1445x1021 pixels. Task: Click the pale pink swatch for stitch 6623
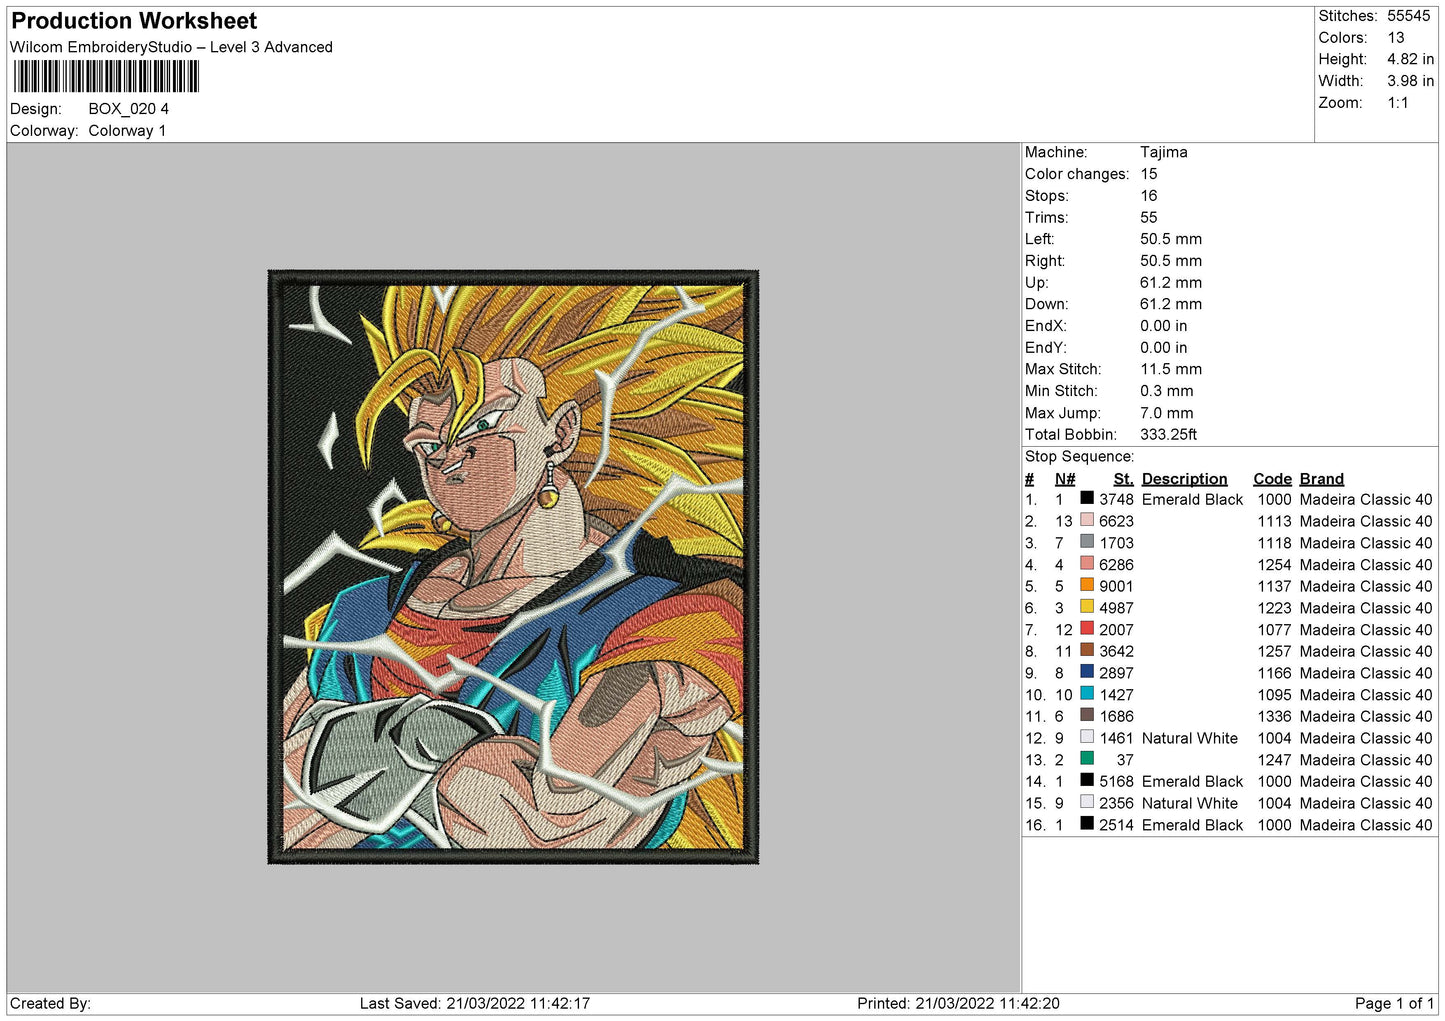click(1087, 520)
